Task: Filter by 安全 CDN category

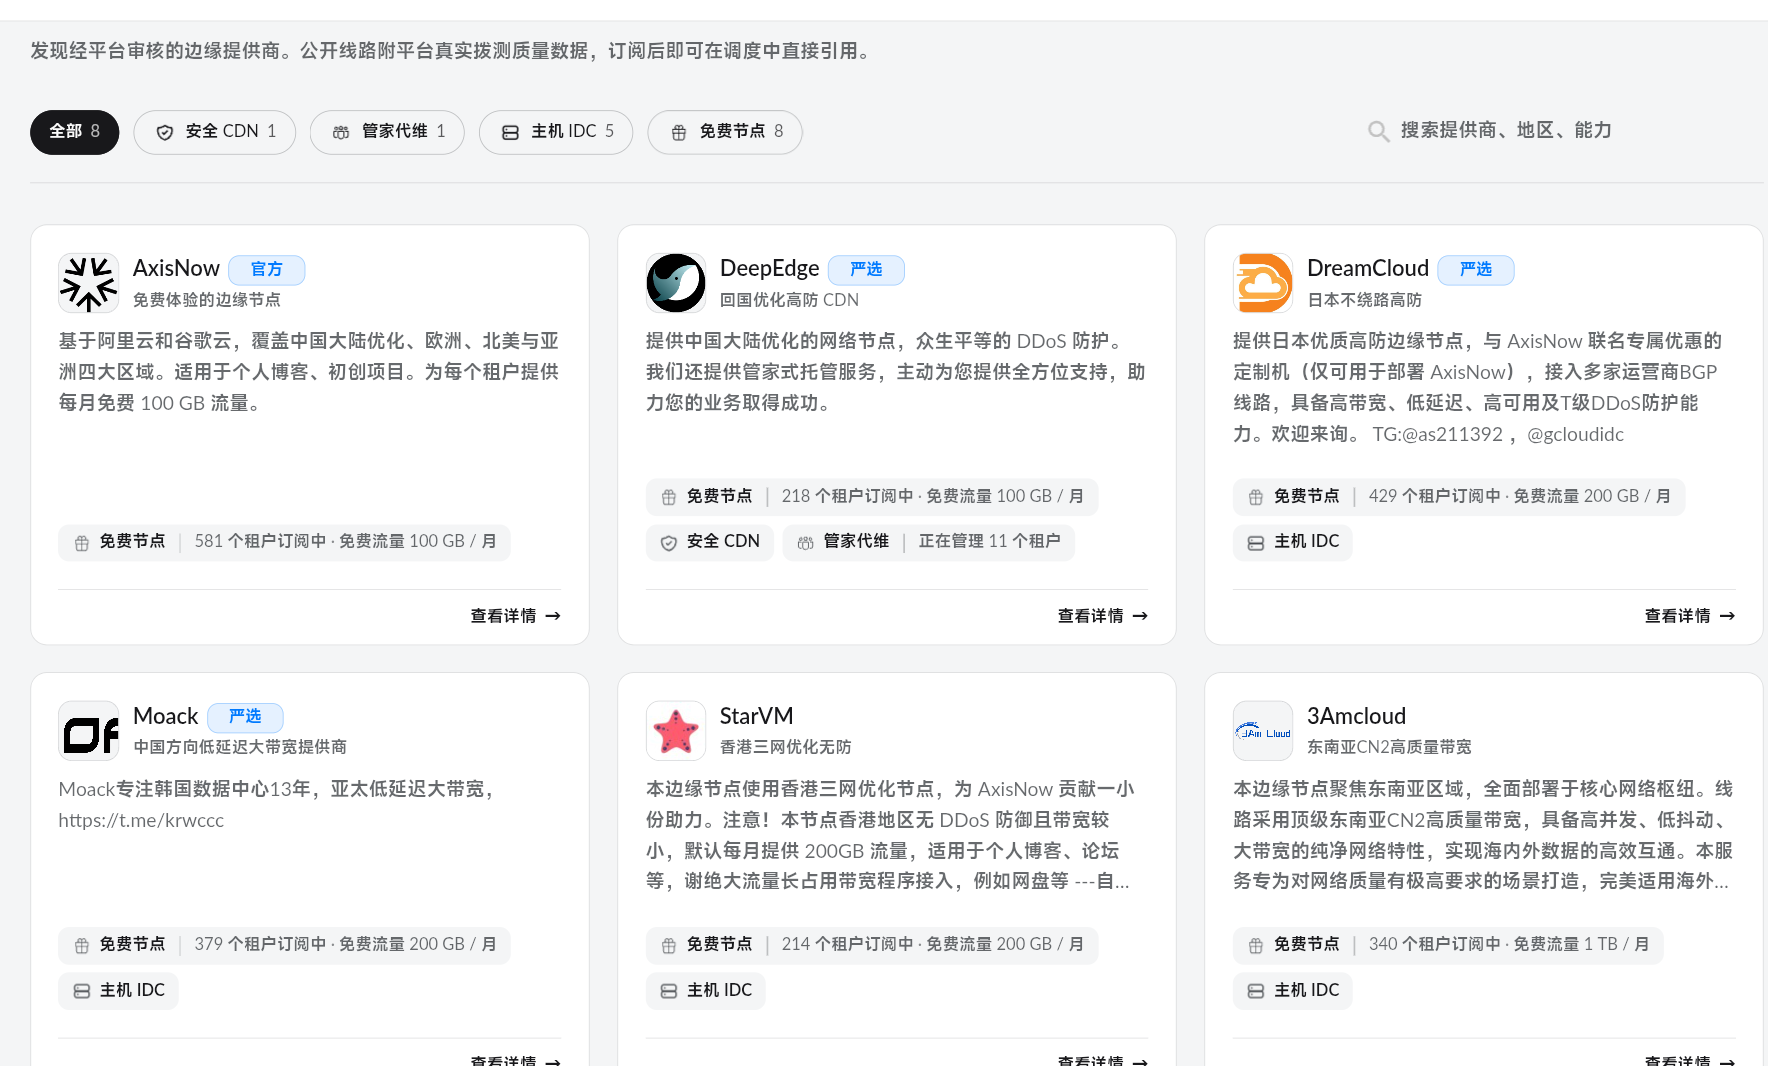Action: click(215, 132)
